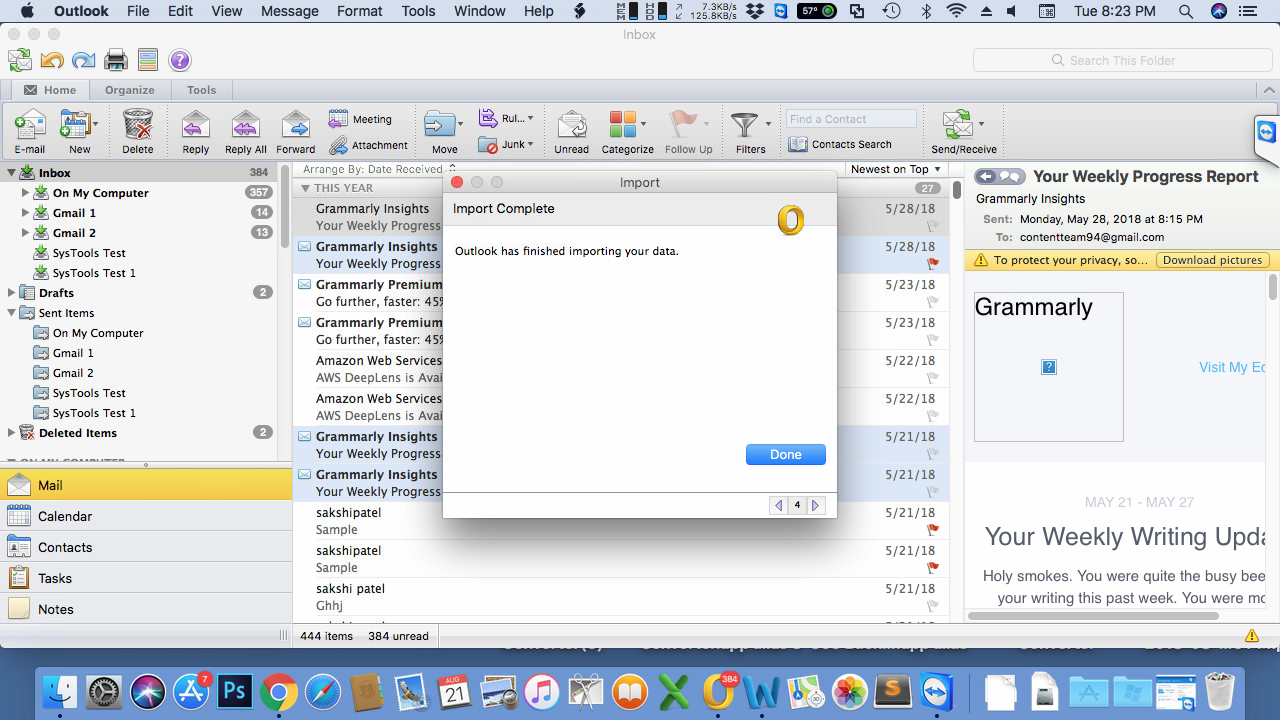Open the Newest on Top sort dropdown
The image size is (1280, 720).
click(895, 169)
